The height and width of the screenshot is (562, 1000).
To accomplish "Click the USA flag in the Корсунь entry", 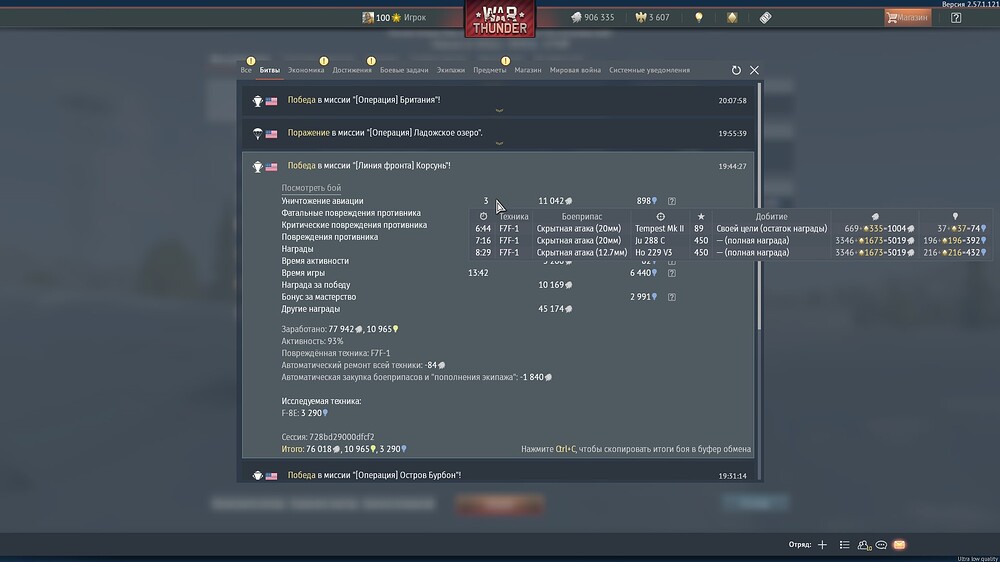I will (272, 166).
